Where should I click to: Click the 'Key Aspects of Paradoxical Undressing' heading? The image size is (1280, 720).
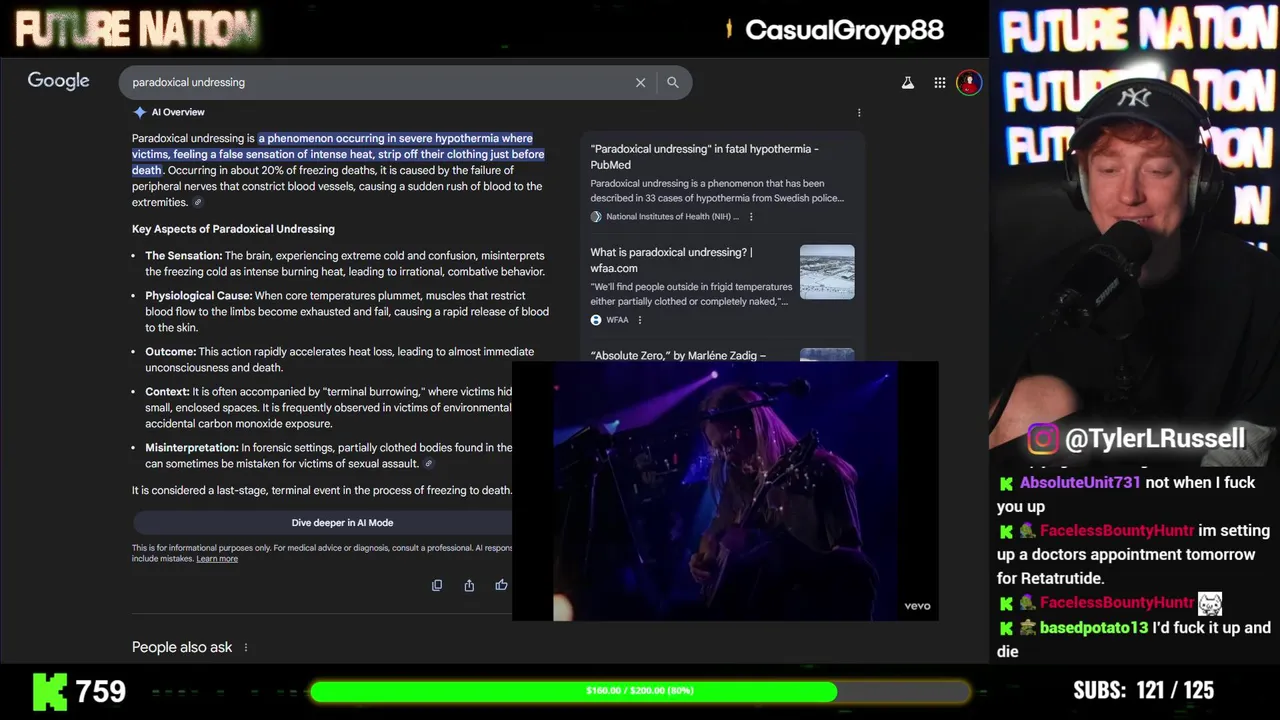(x=233, y=229)
